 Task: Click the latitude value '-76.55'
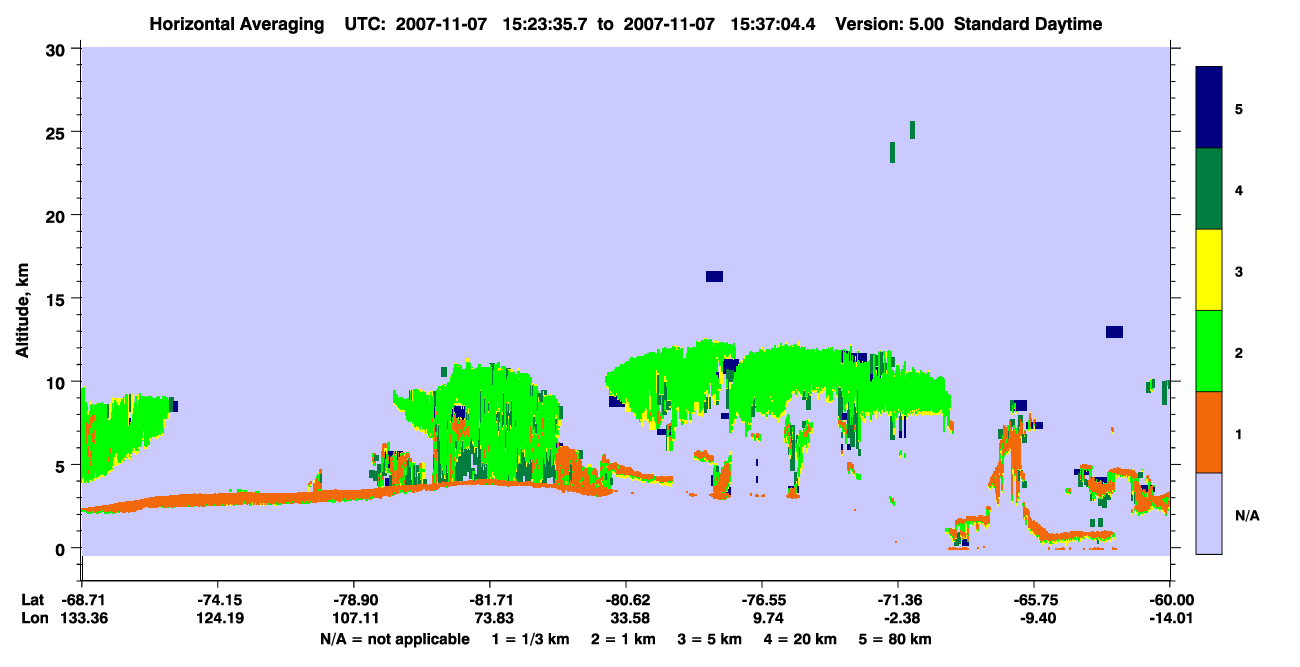point(762,600)
